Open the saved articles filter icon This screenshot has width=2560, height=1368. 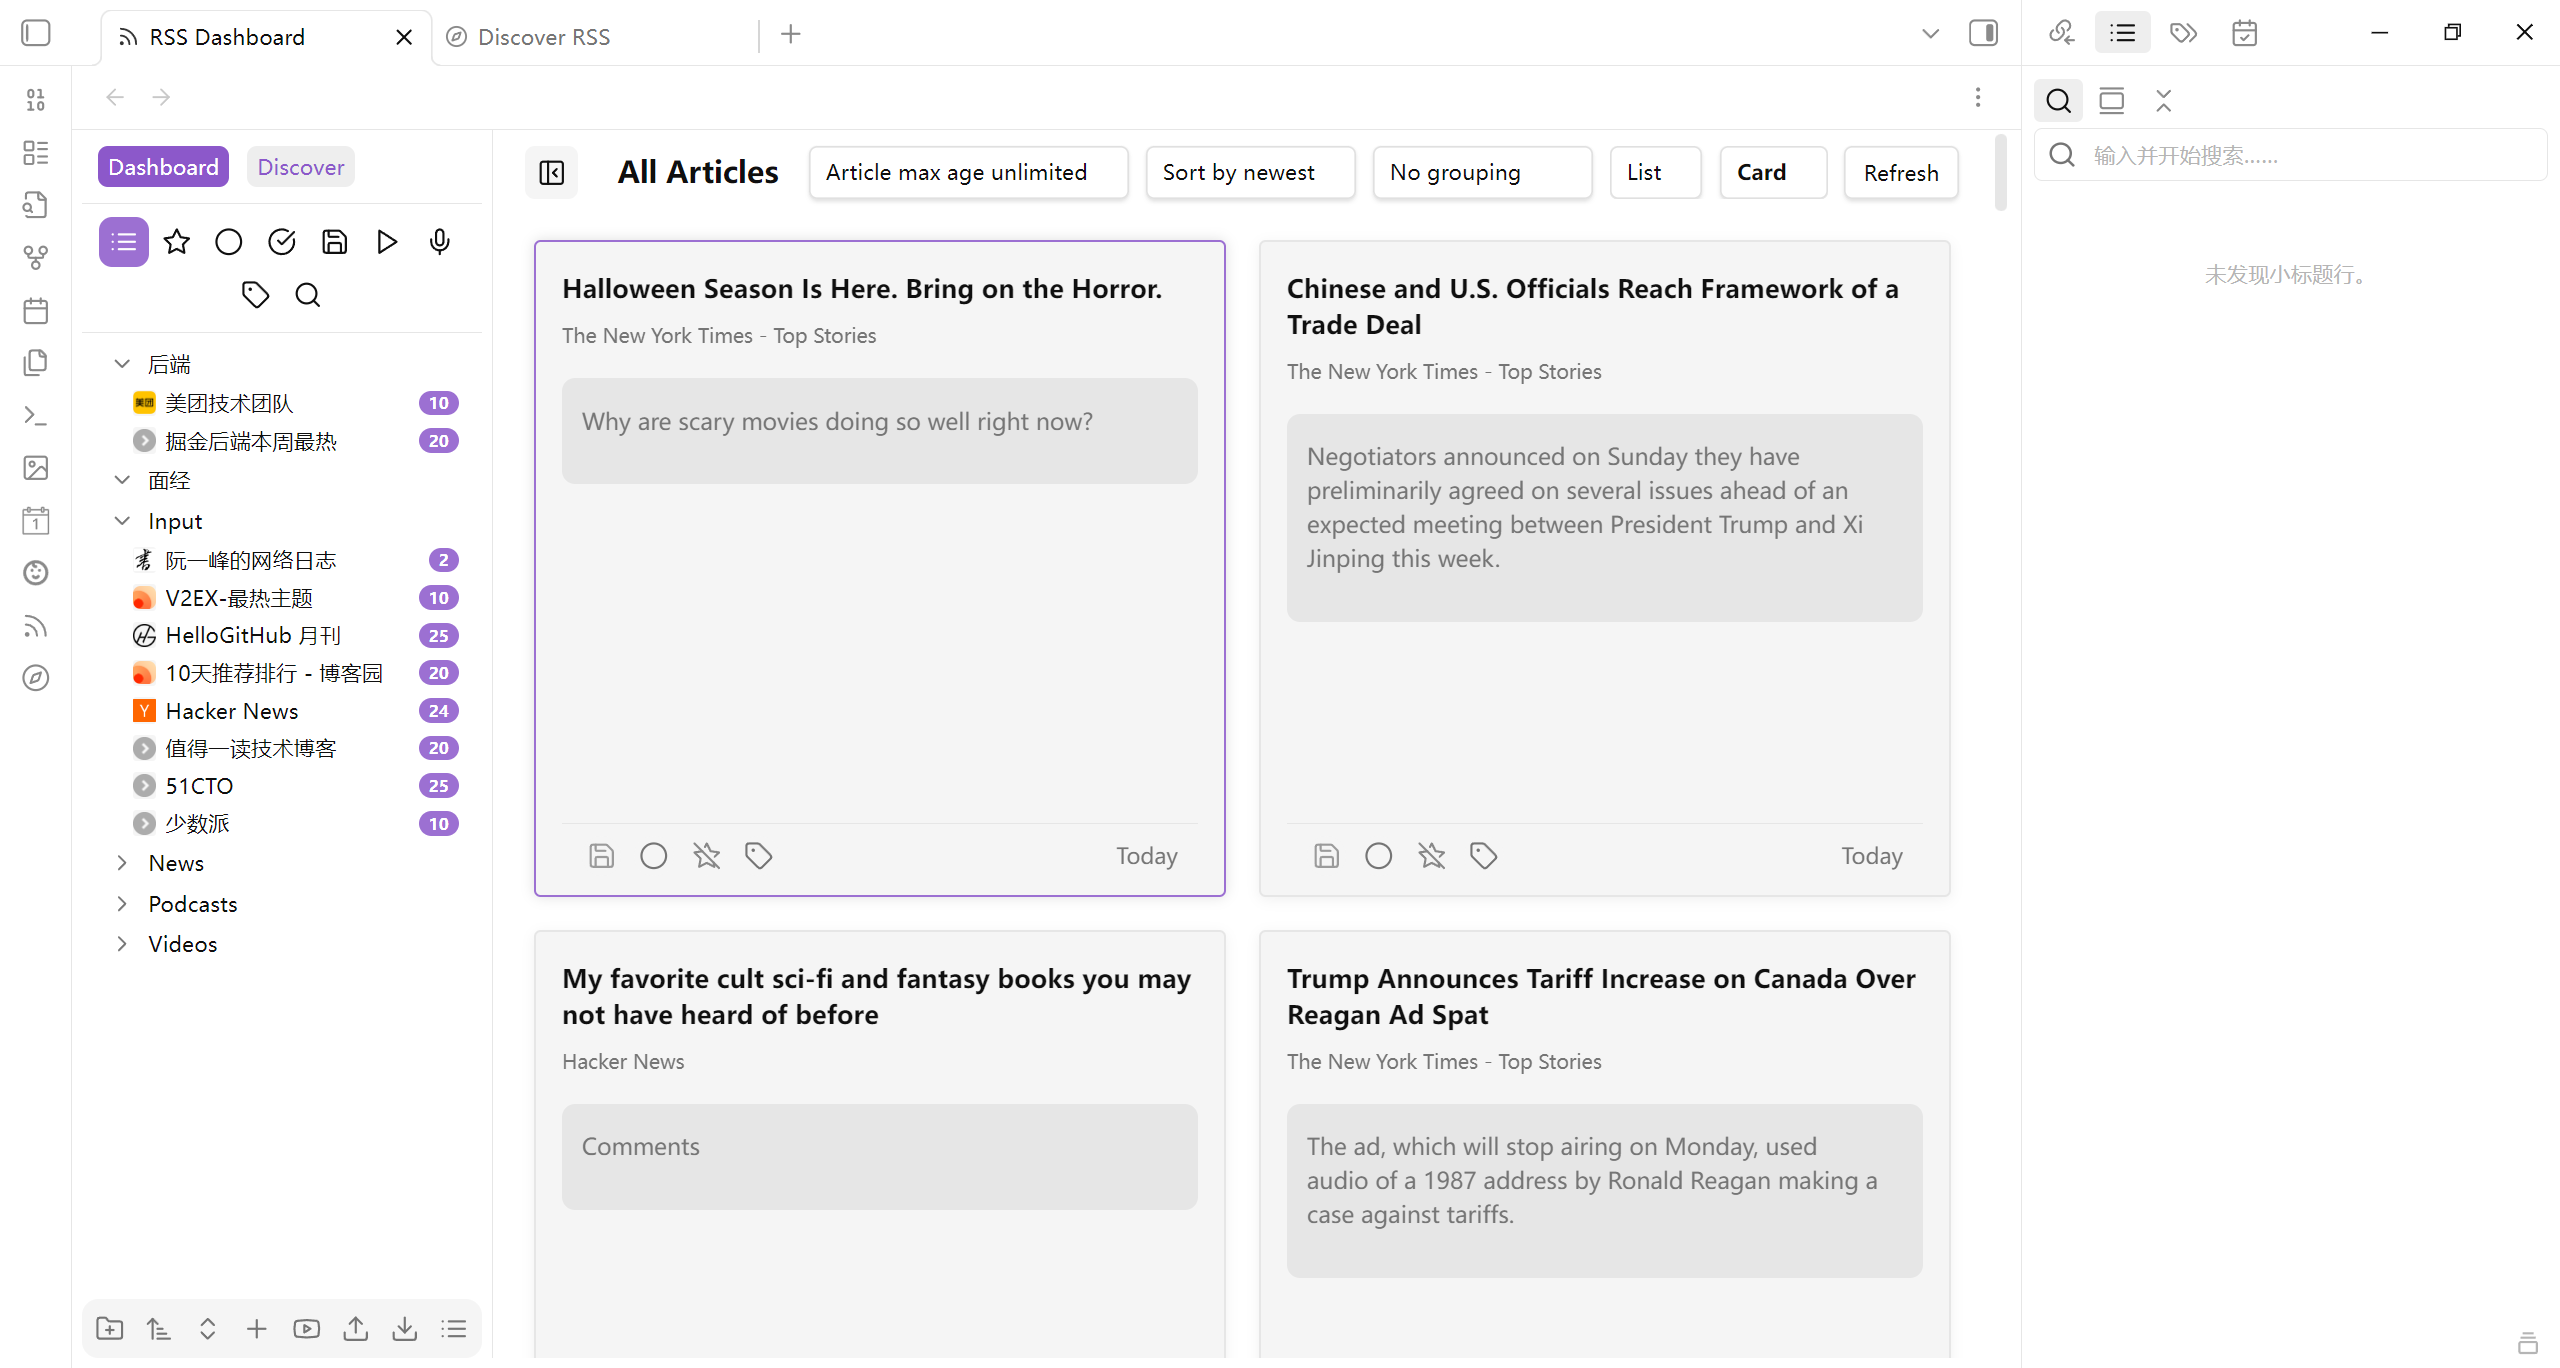pos(334,242)
